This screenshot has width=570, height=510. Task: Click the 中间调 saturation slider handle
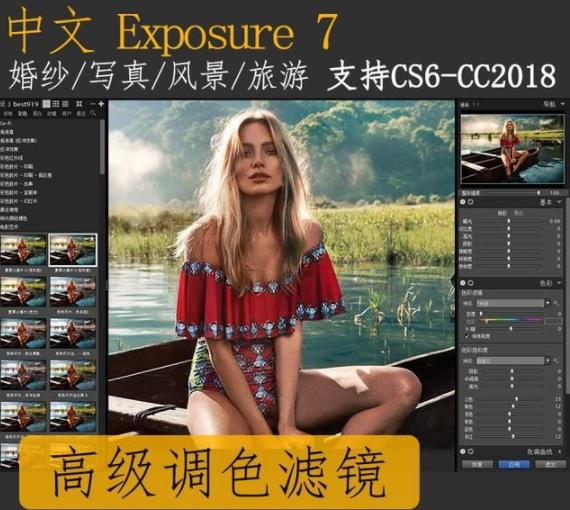tap(512, 379)
